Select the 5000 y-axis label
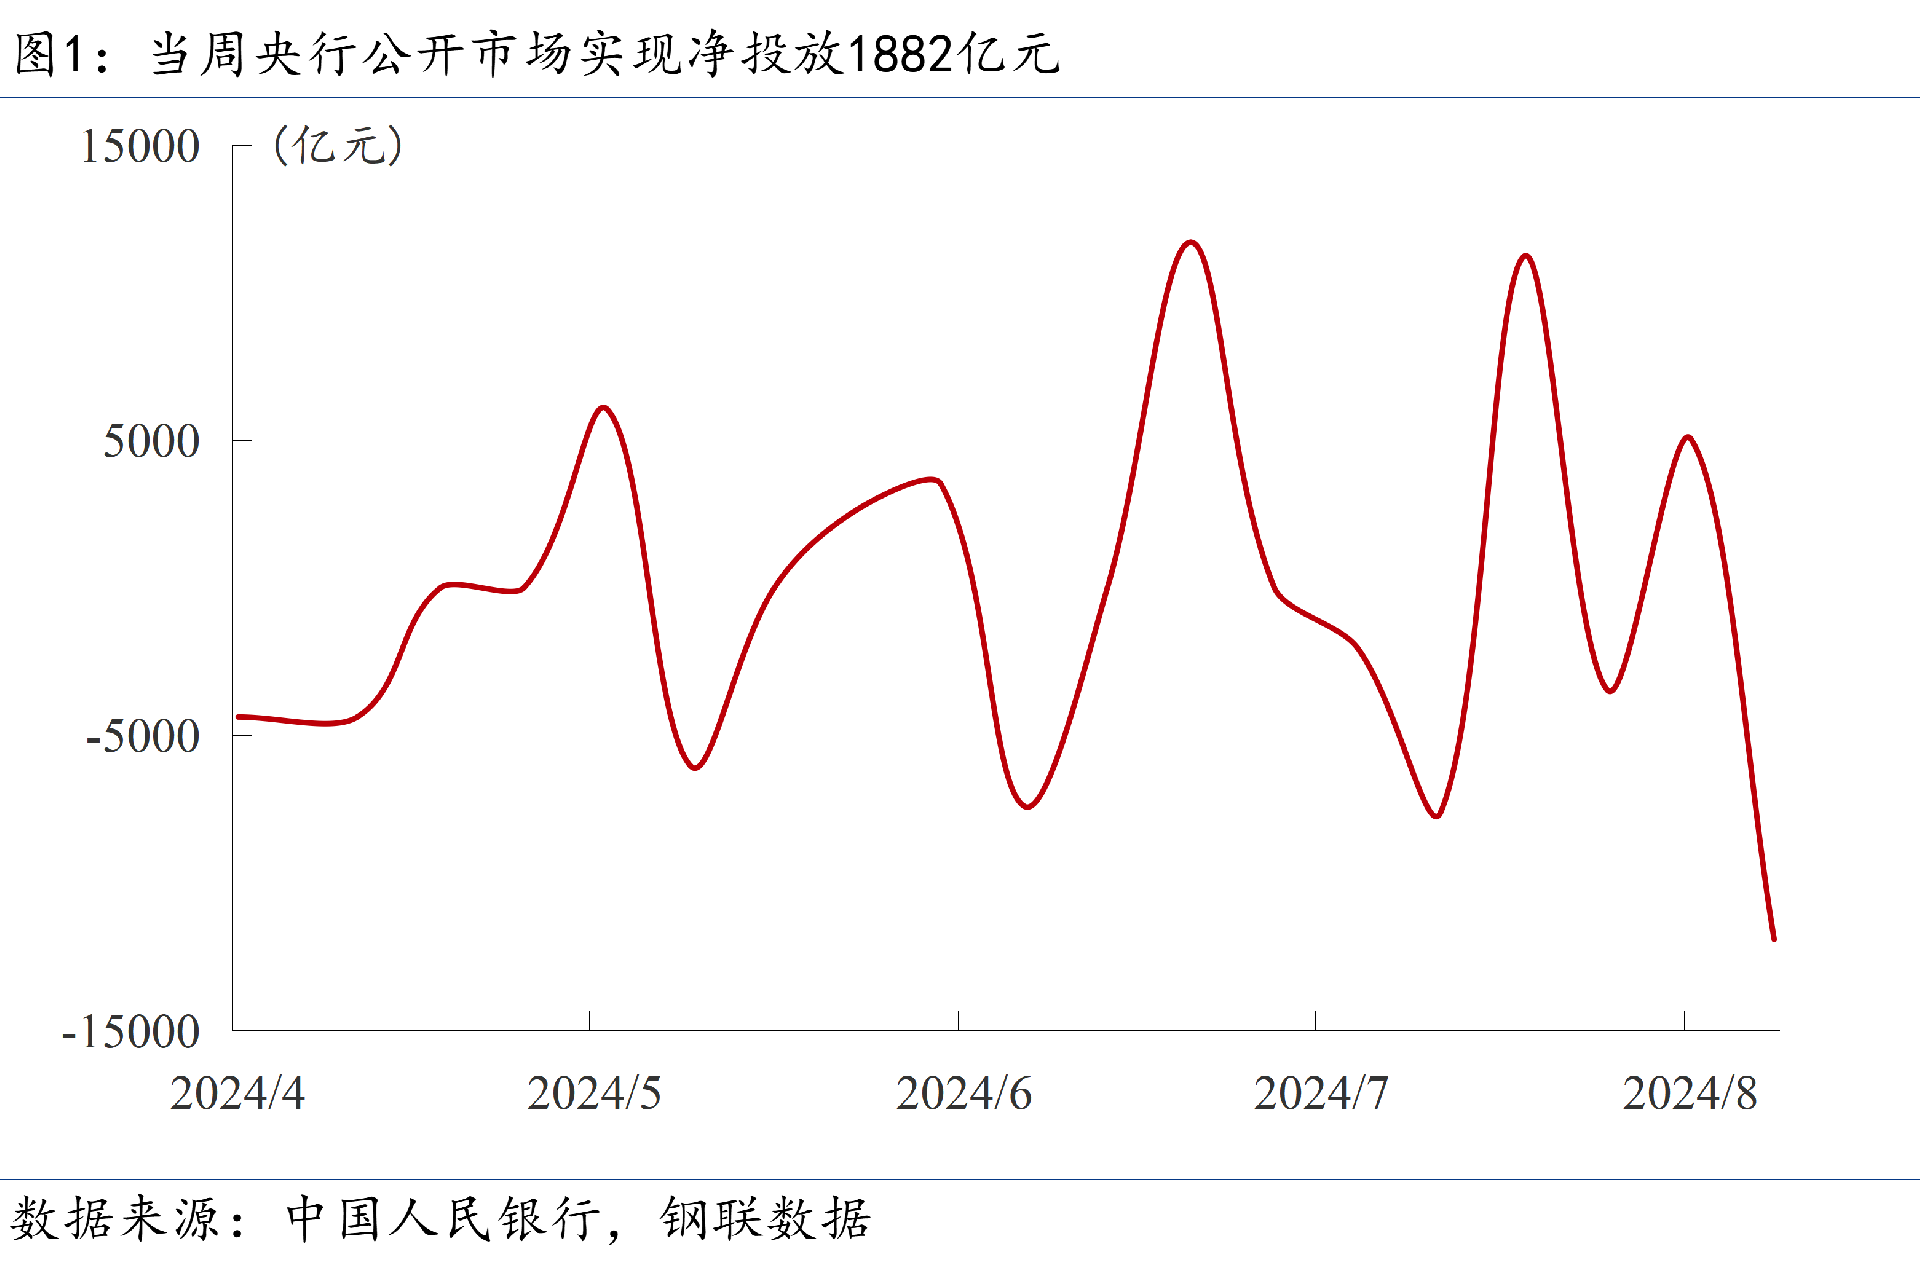Viewport: 1920px width, 1279px height. (x=152, y=441)
